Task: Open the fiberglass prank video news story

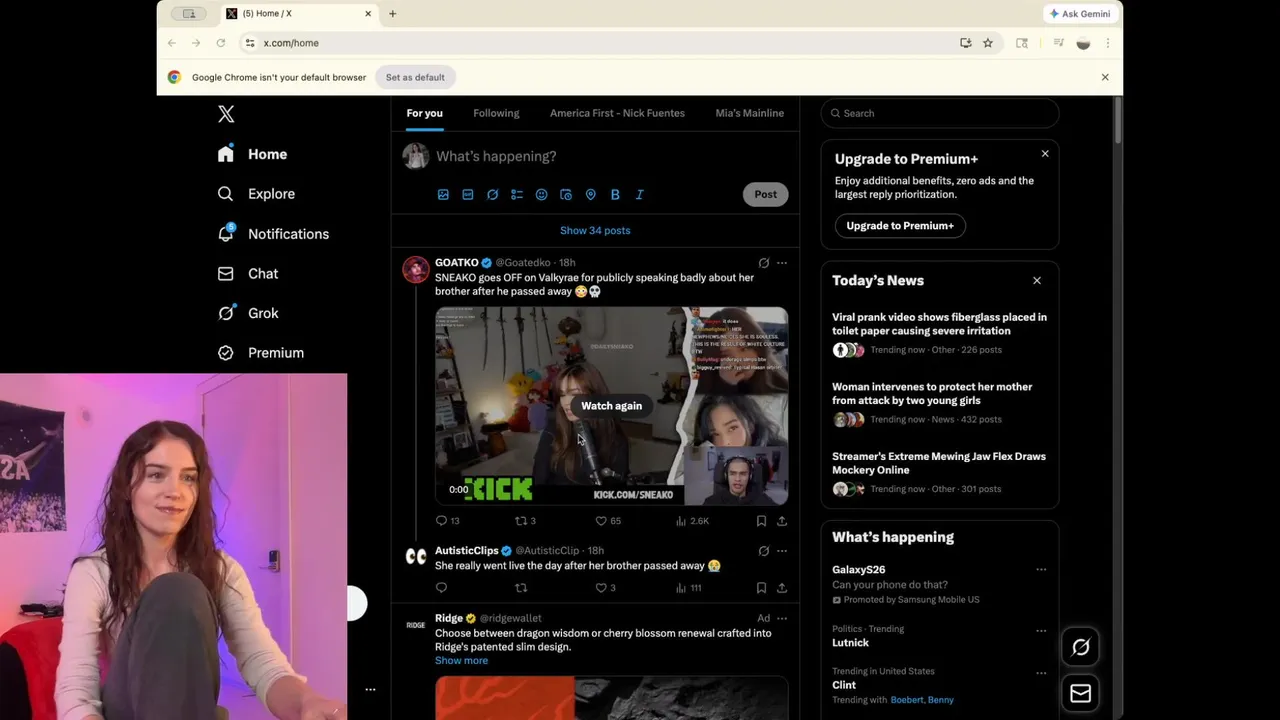Action: pyautogui.click(x=939, y=324)
